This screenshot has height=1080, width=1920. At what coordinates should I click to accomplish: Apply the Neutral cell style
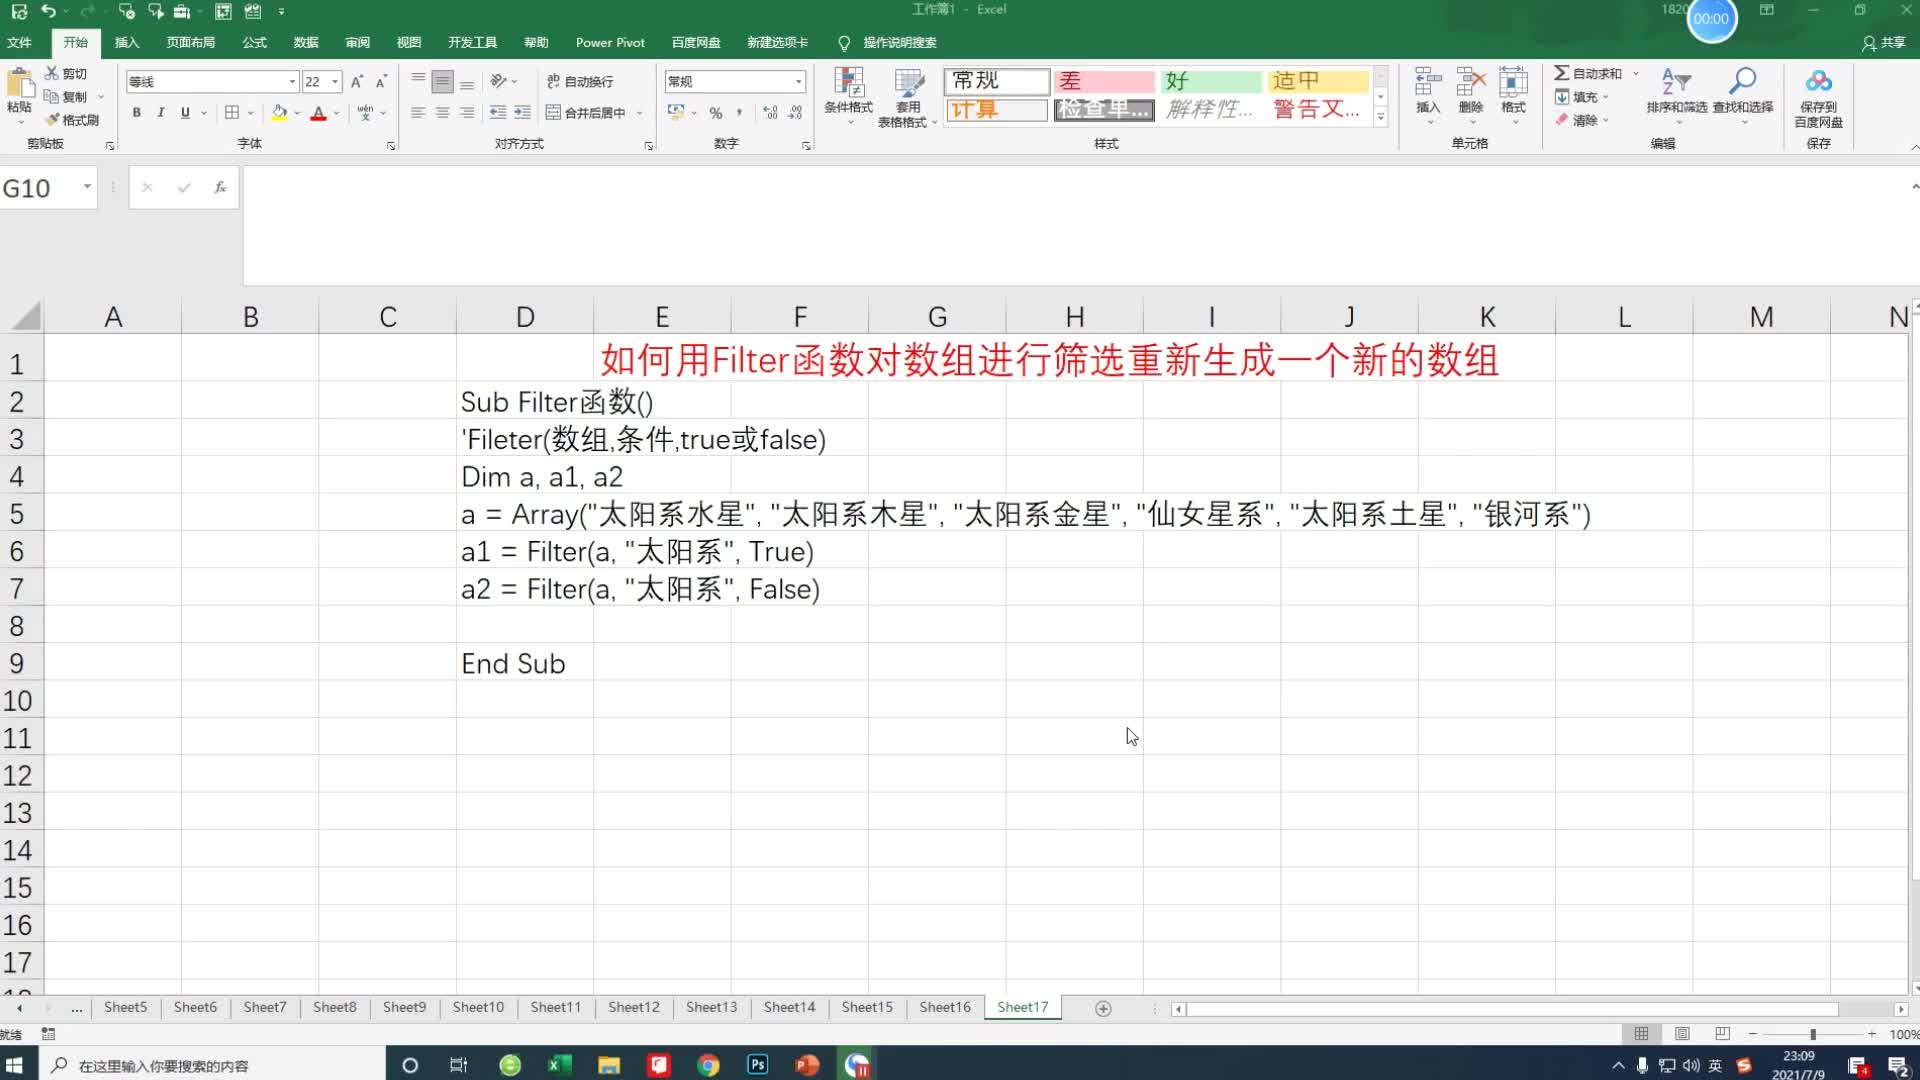point(1318,81)
